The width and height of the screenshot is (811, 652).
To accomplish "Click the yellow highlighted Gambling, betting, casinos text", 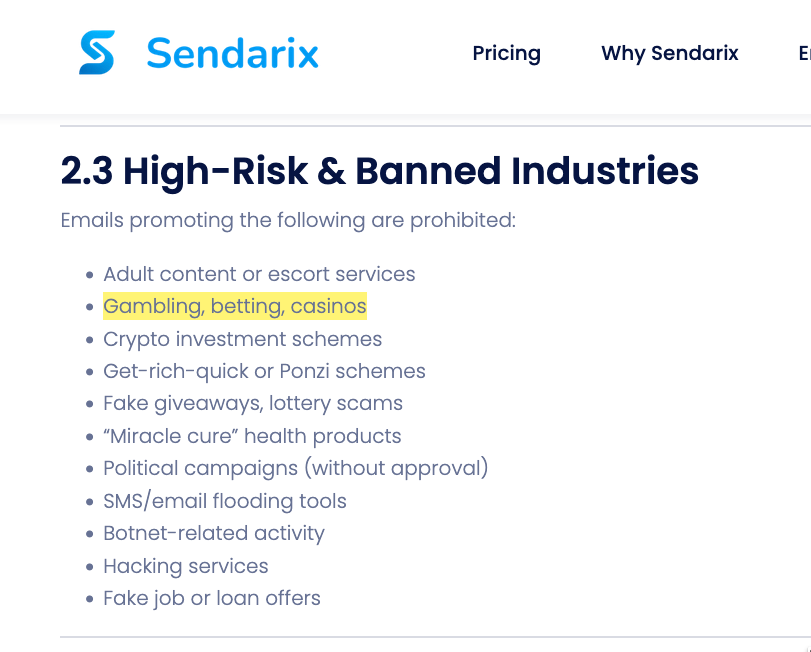I will 235,306.
